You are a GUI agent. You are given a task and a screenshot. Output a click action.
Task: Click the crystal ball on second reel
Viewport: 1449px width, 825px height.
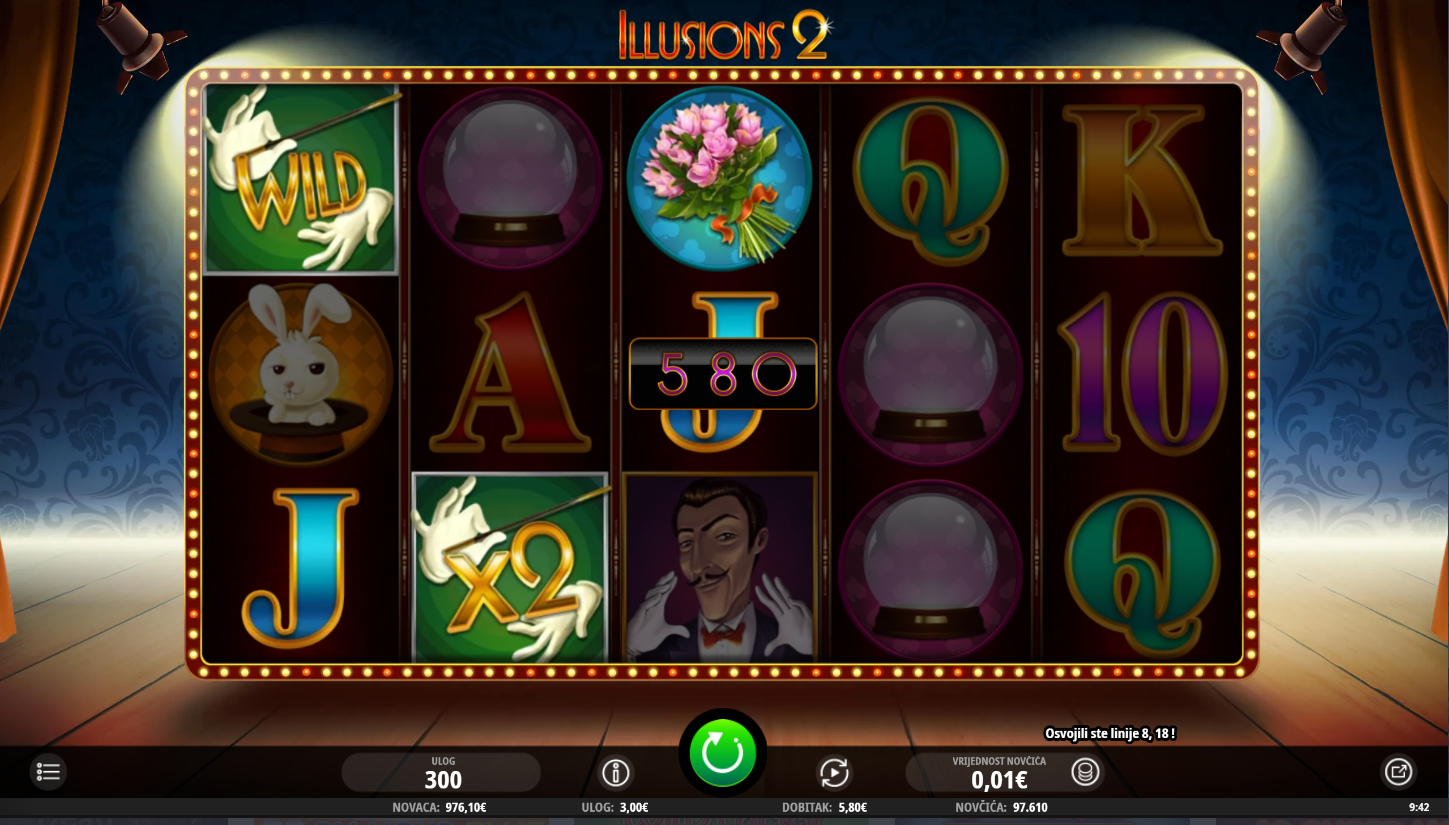pos(510,177)
